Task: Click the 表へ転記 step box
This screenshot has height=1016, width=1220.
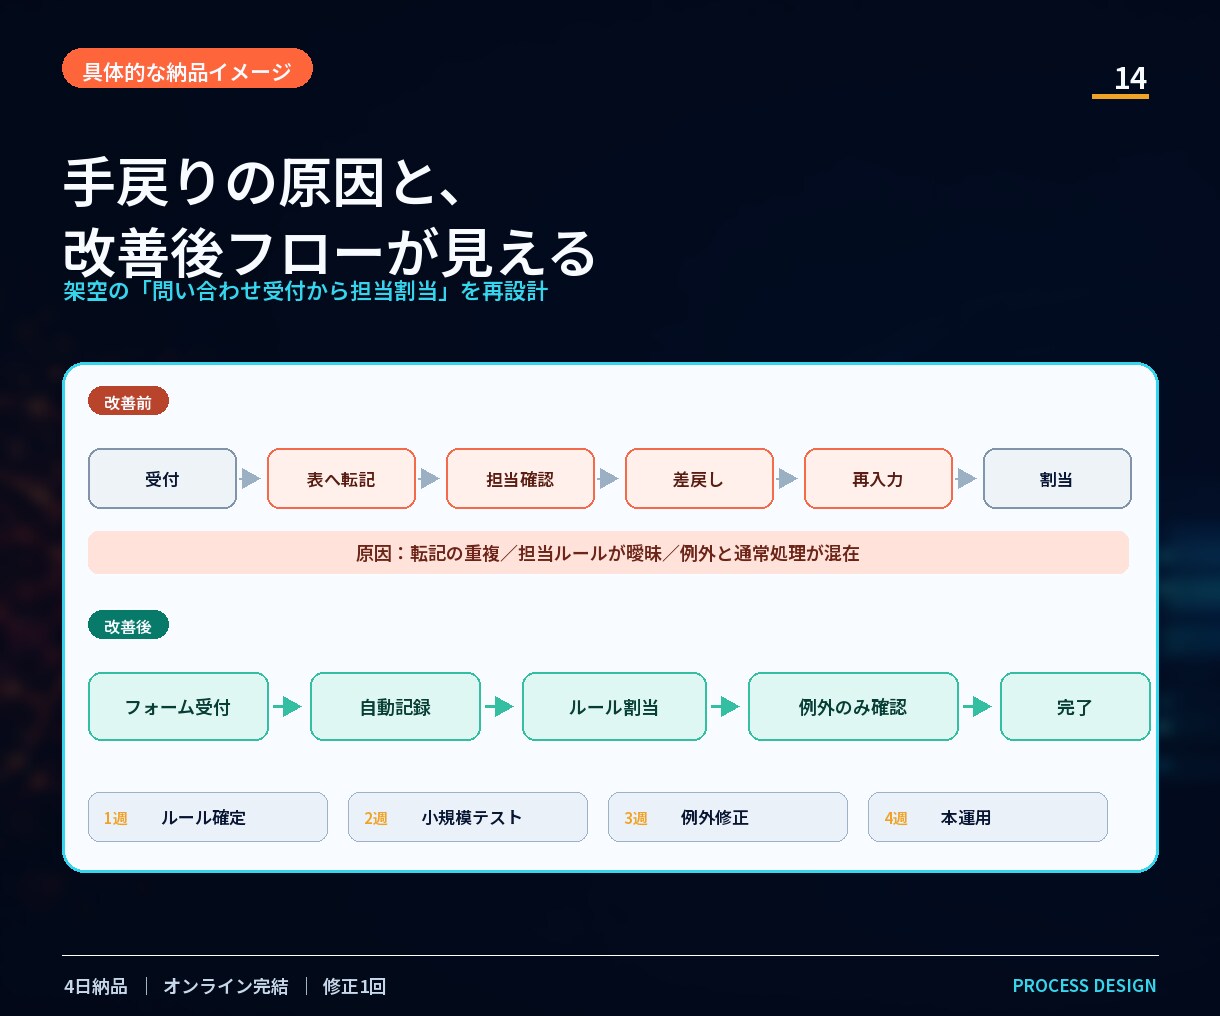Action: coord(341,479)
